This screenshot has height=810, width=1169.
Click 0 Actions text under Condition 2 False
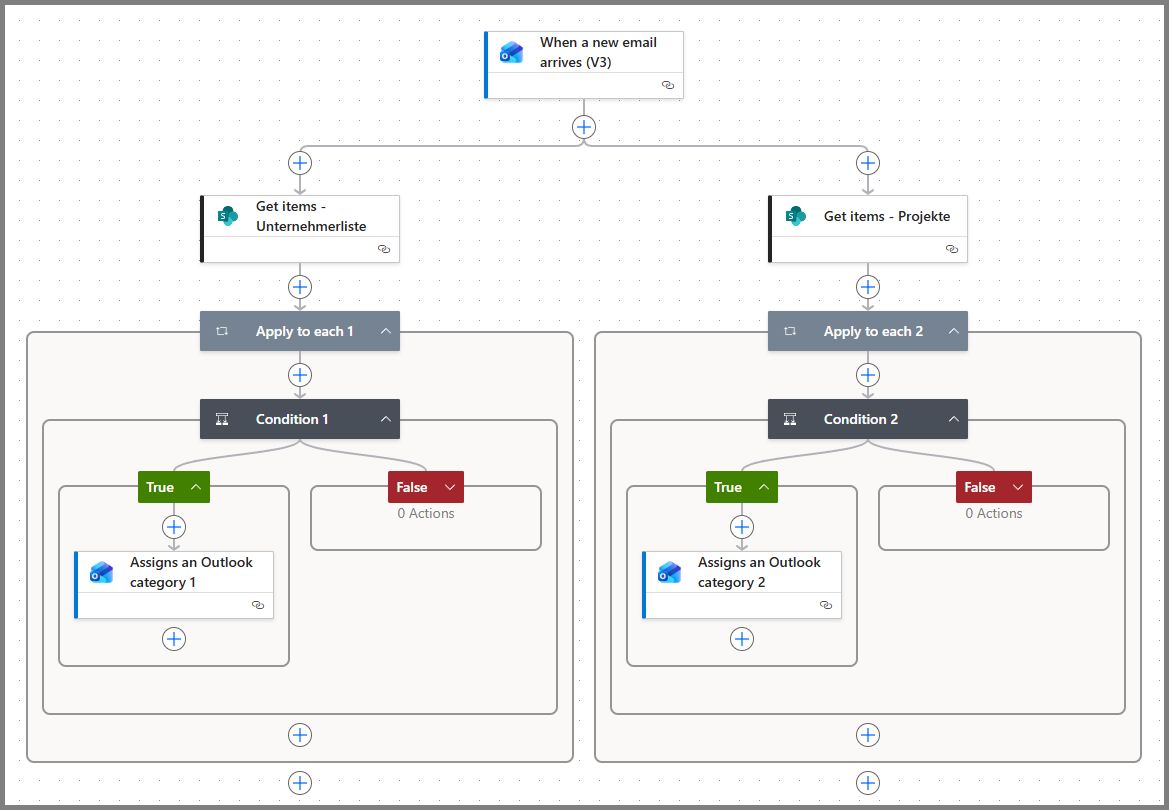[x=994, y=513]
